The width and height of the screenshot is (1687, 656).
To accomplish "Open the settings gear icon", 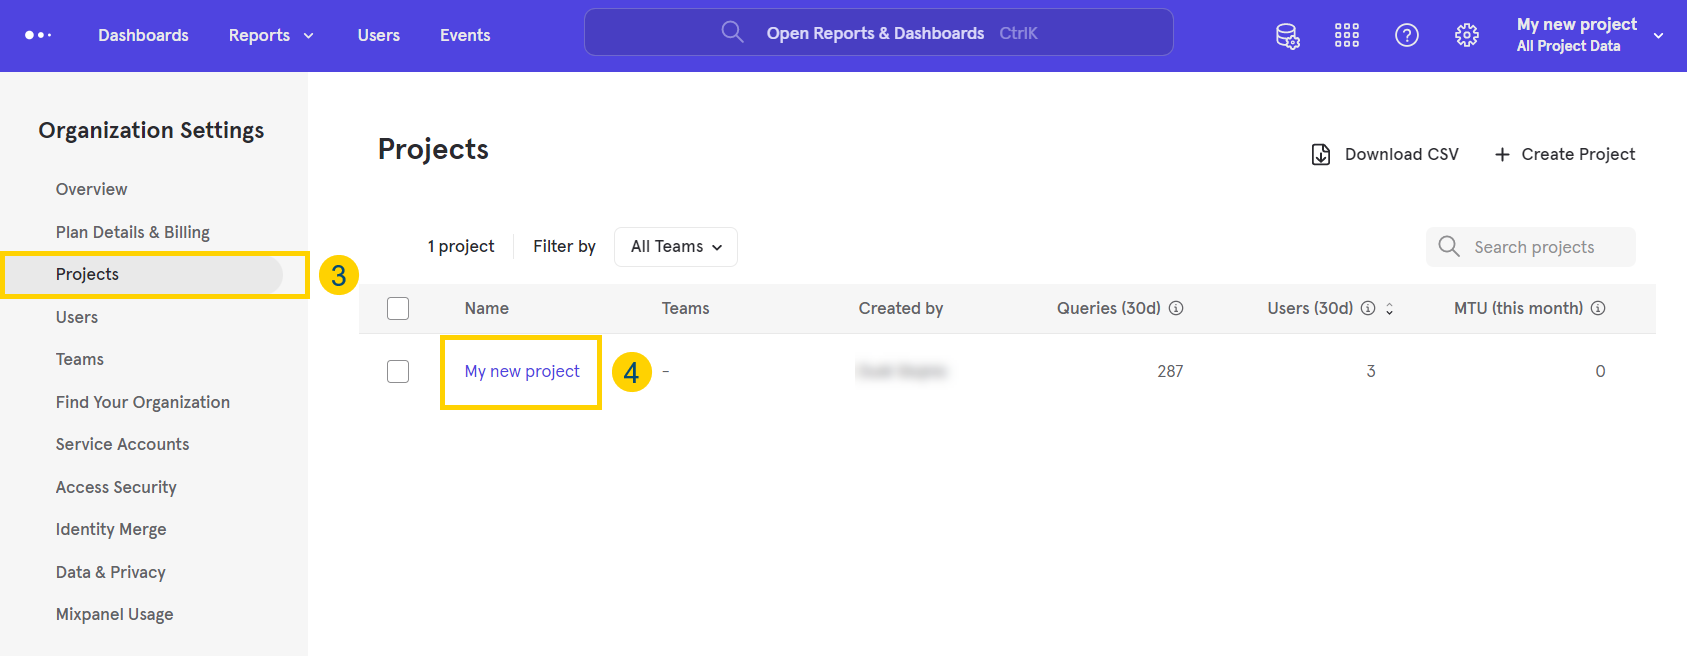I will pos(1466,36).
